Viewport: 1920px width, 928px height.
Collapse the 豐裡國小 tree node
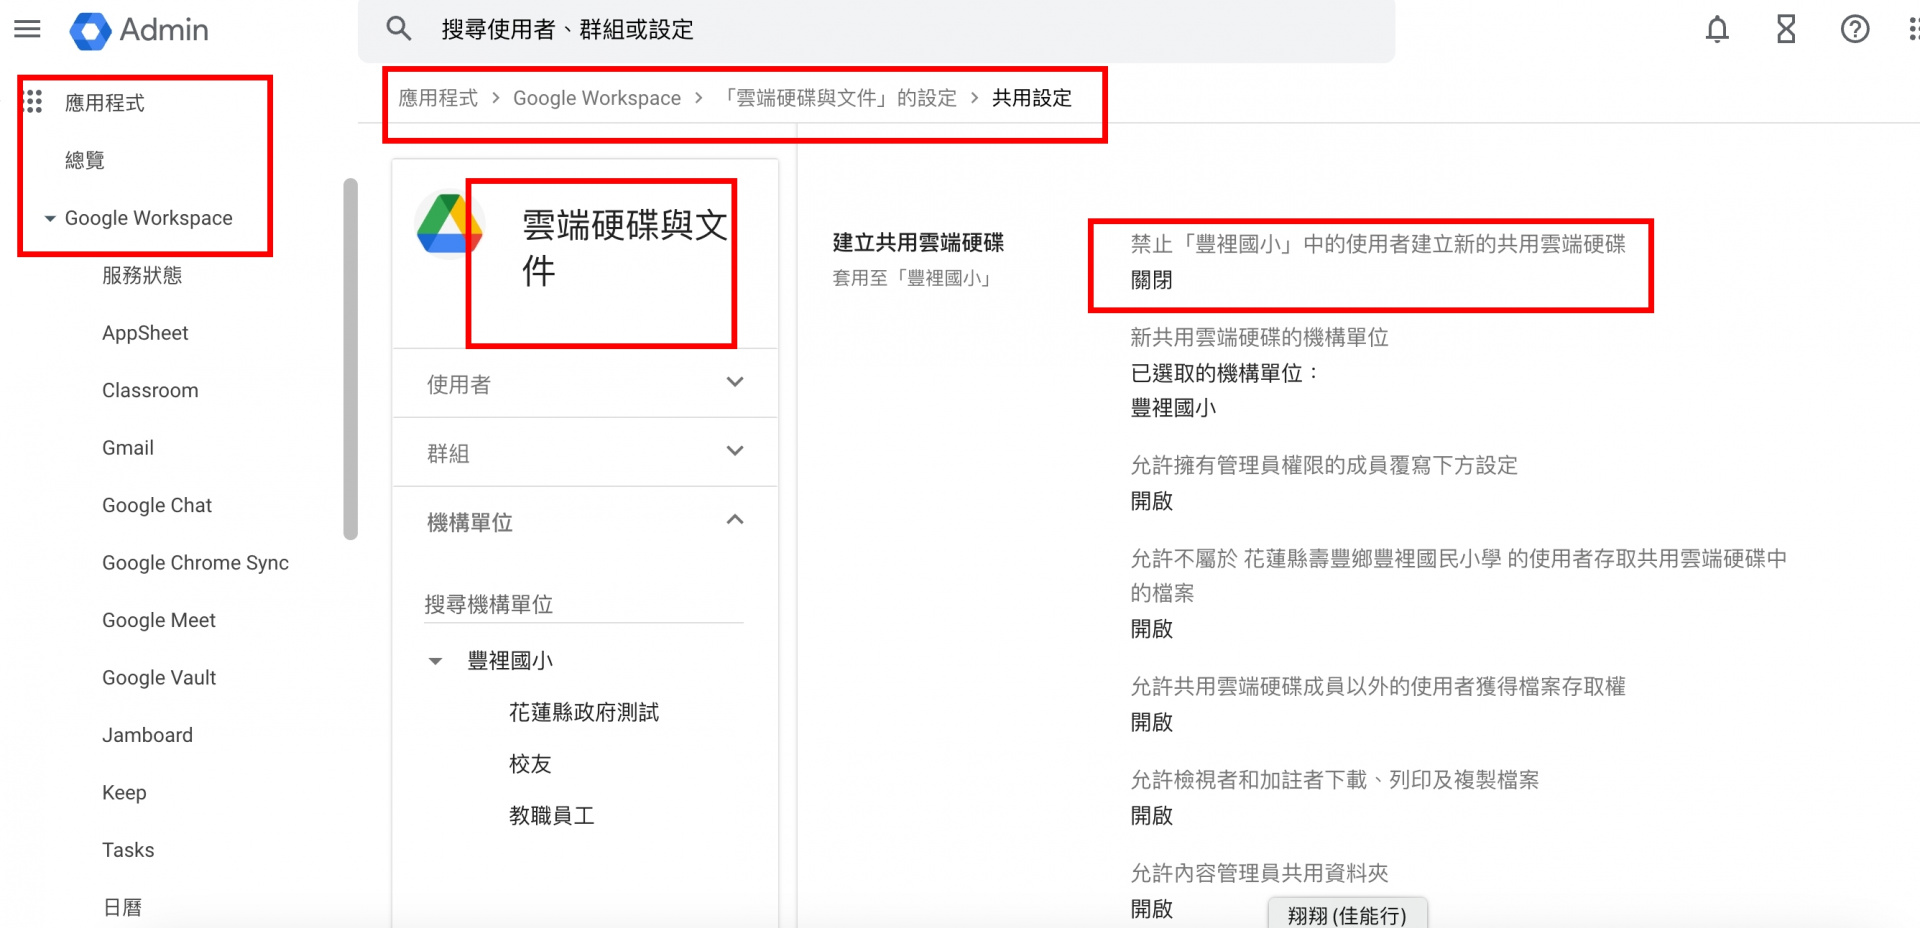point(436,661)
